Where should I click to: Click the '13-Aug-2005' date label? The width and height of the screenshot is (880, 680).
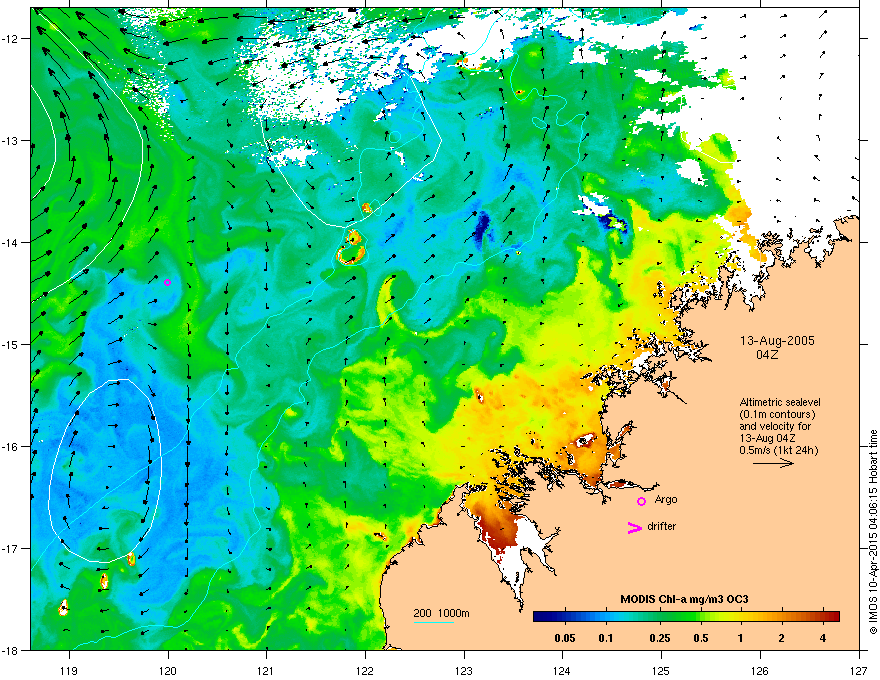(777, 341)
